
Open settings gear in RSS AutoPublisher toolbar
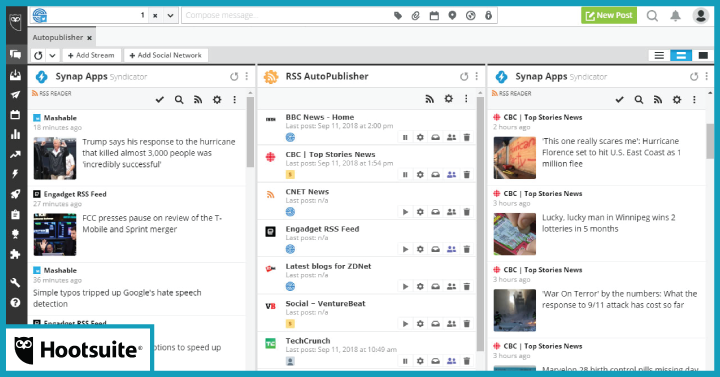point(448,99)
